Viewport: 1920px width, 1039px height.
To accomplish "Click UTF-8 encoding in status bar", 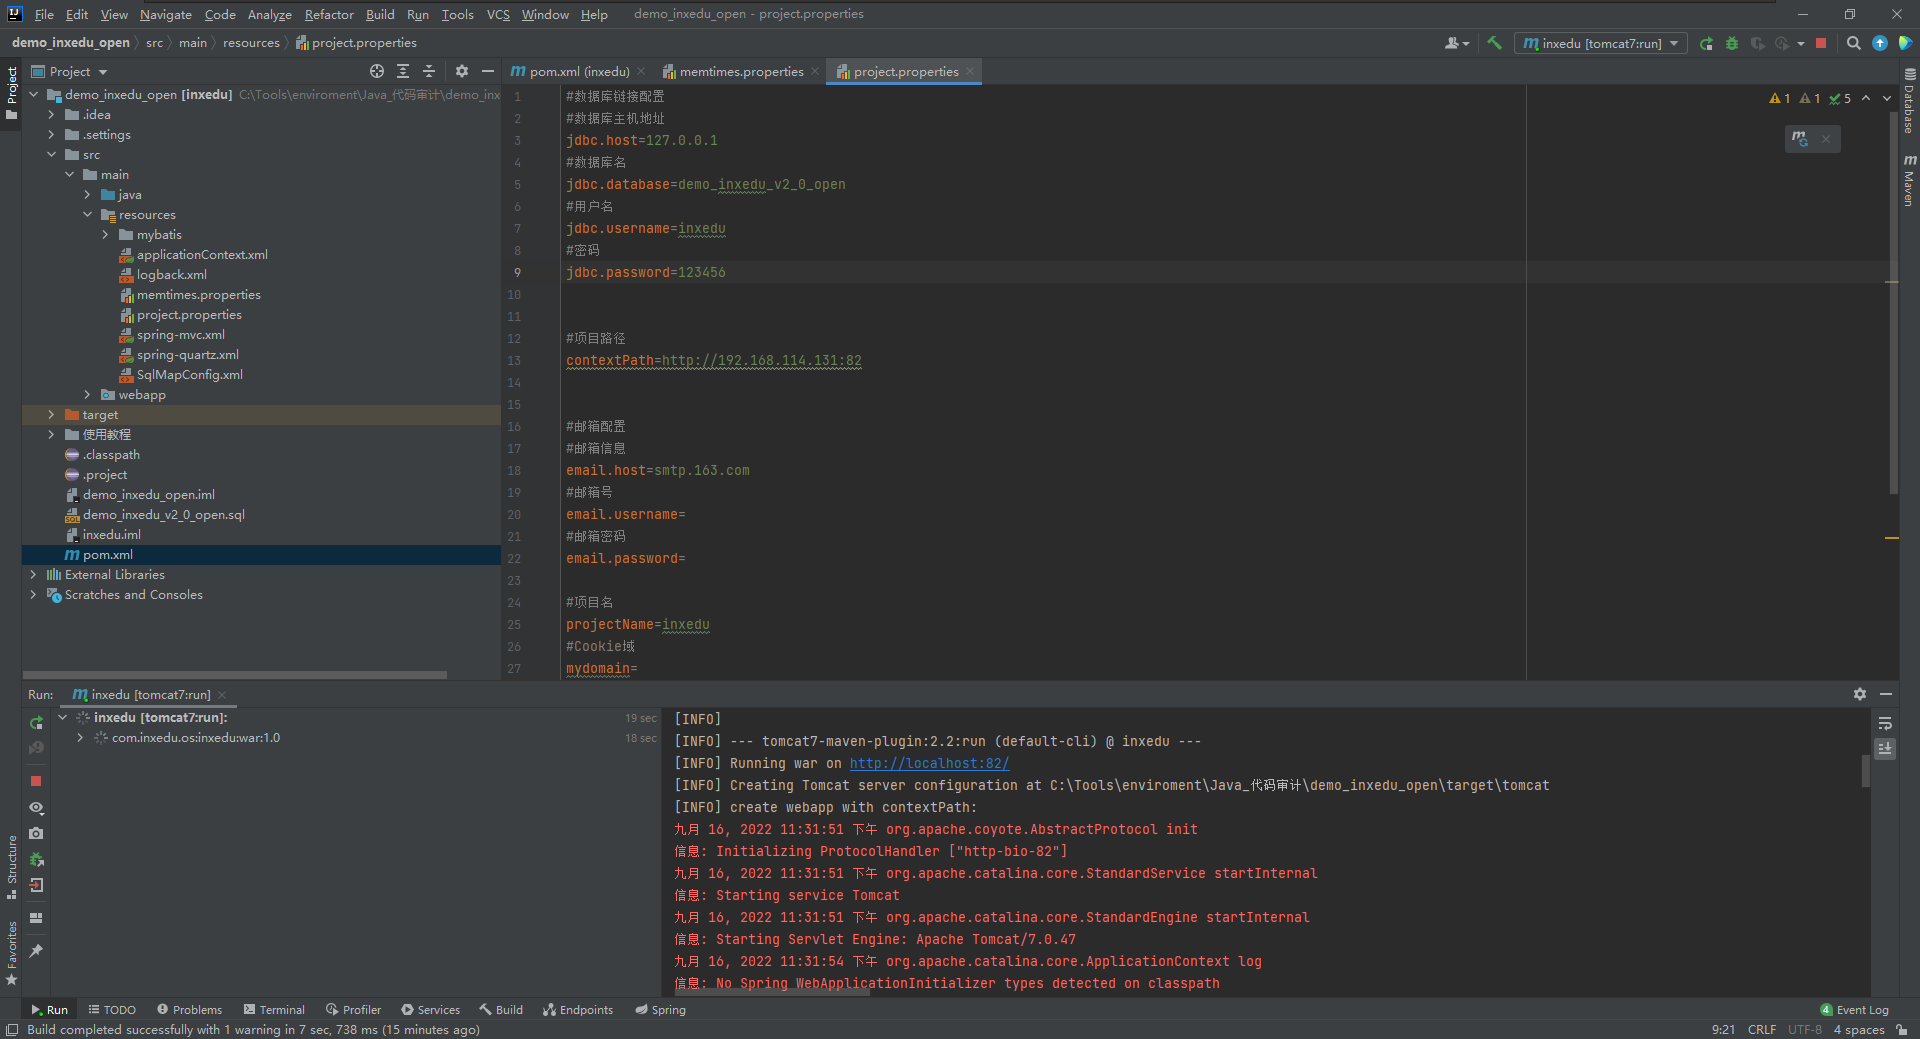I will [1805, 1029].
